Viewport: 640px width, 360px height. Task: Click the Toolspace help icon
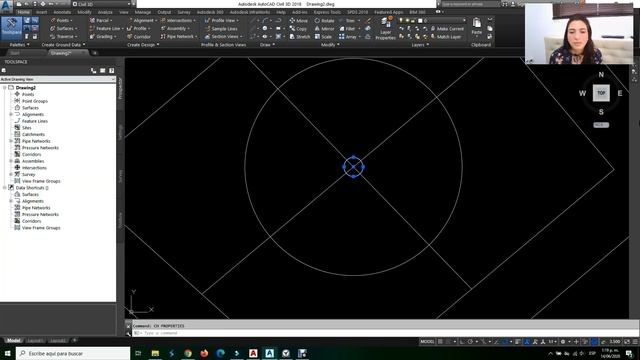click(x=111, y=71)
